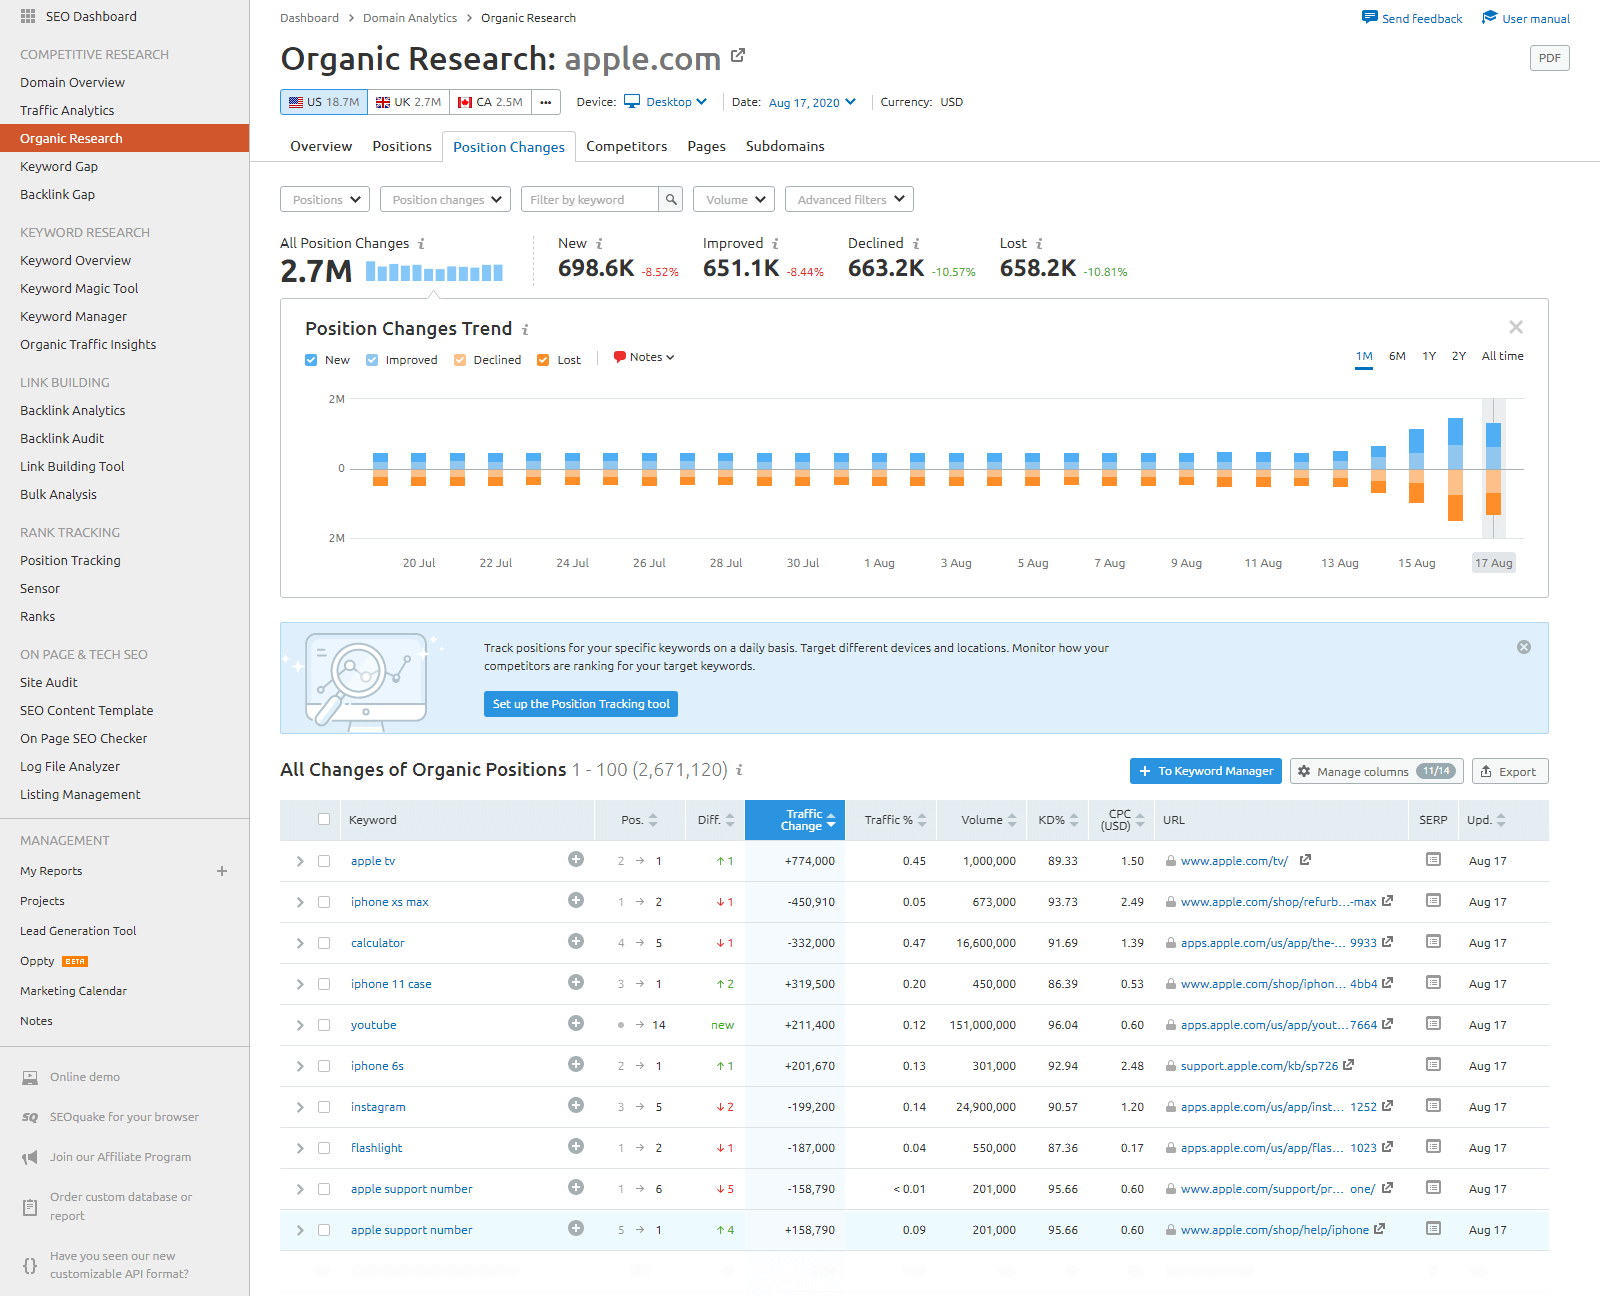Open the User manual icon
1600x1296 pixels.
(1489, 17)
